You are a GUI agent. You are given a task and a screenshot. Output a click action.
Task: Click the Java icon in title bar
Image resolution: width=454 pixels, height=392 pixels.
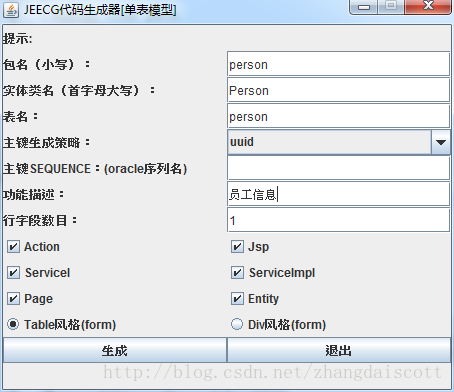point(11,10)
